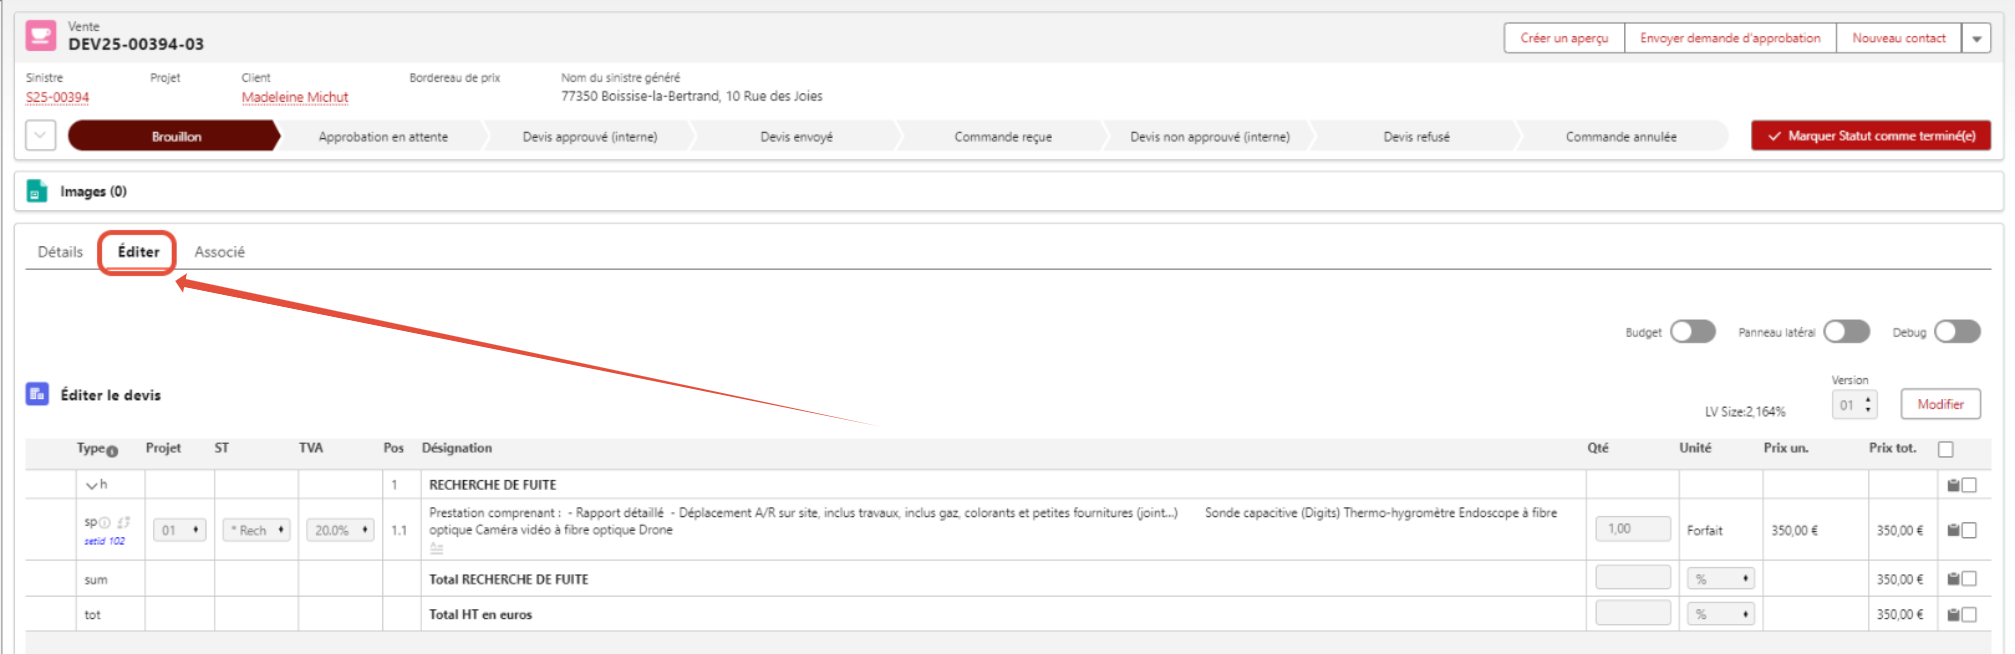Click the Désignation column header
2015x654 pixels.
point(457,448)
